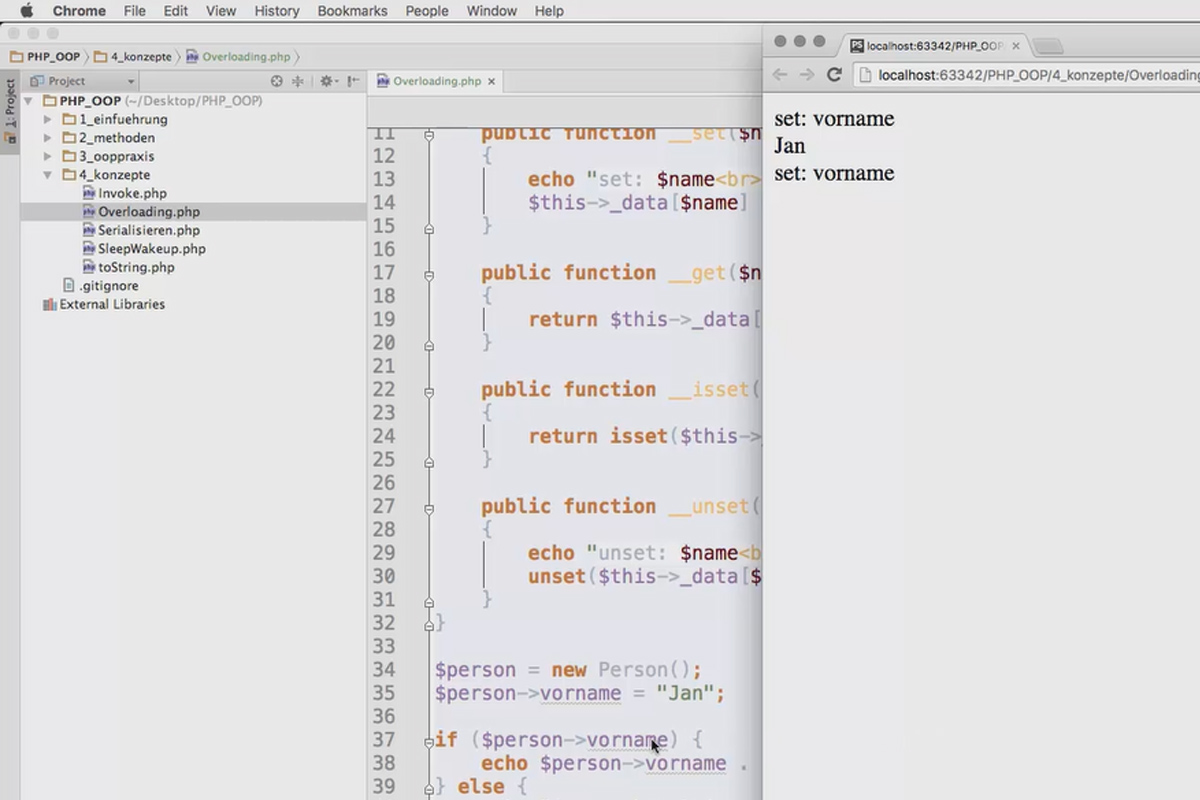1200x800 pixels.
Task: Open the Help menu
Action: click(x=549, y=11)
